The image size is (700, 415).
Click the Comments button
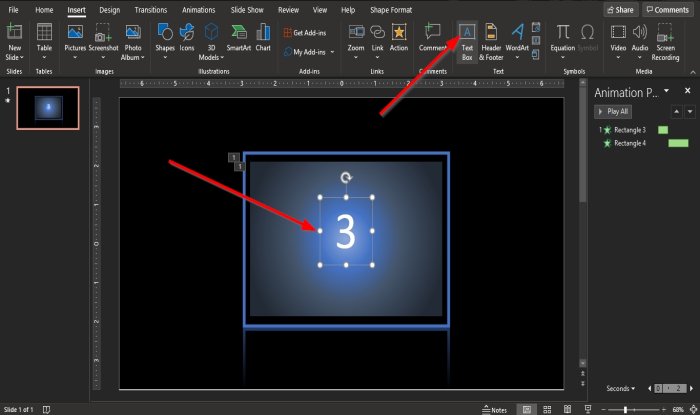pos(668,10)
